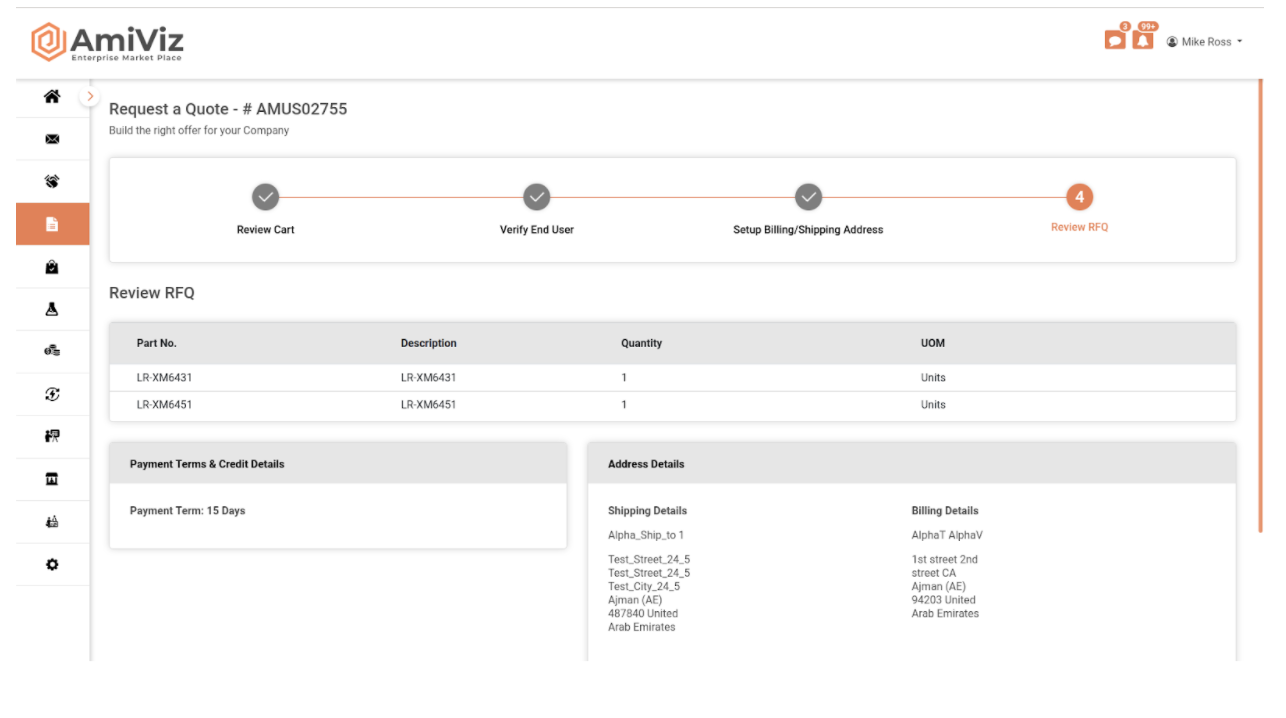Open the handshake deals icon in sidebar

click(52, 182)
